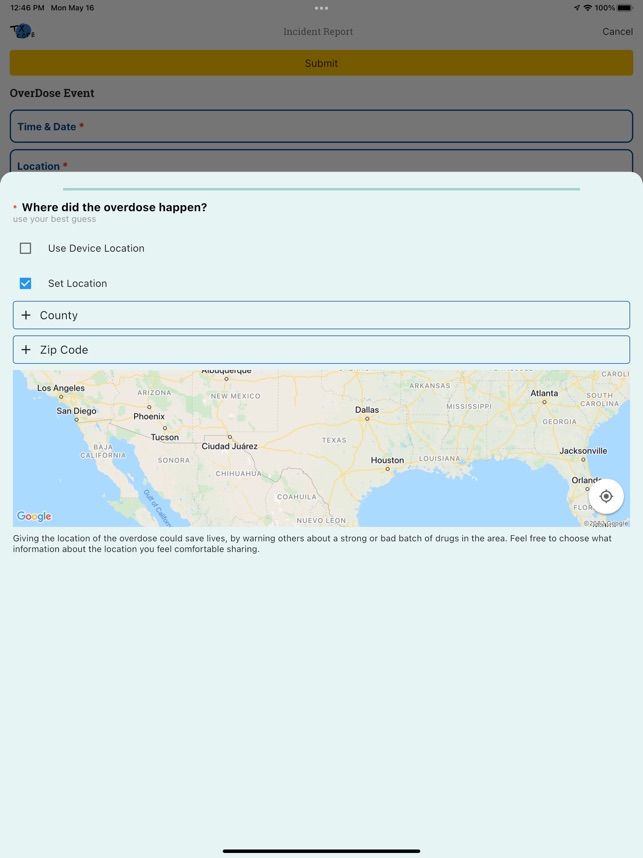
Task: Tap the plus icon beside Zip Code
Action: 26,350
